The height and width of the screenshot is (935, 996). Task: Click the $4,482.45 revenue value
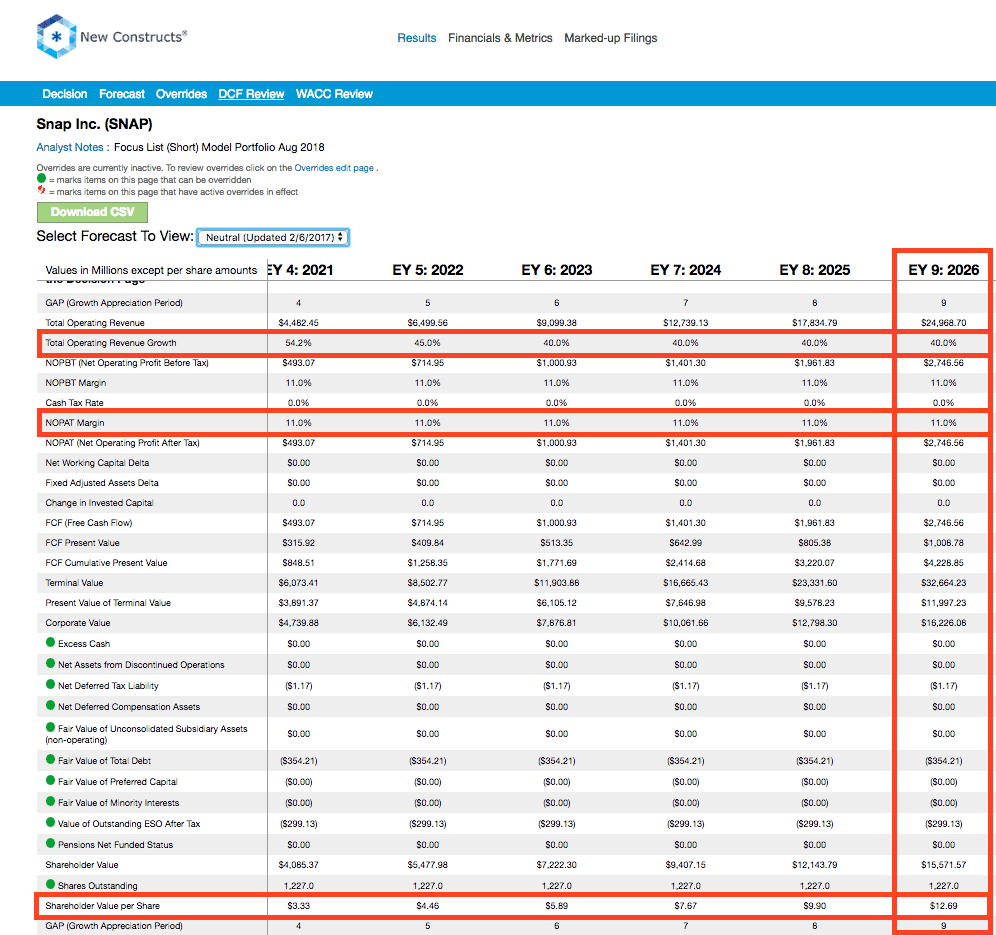(x=298, y=323)
